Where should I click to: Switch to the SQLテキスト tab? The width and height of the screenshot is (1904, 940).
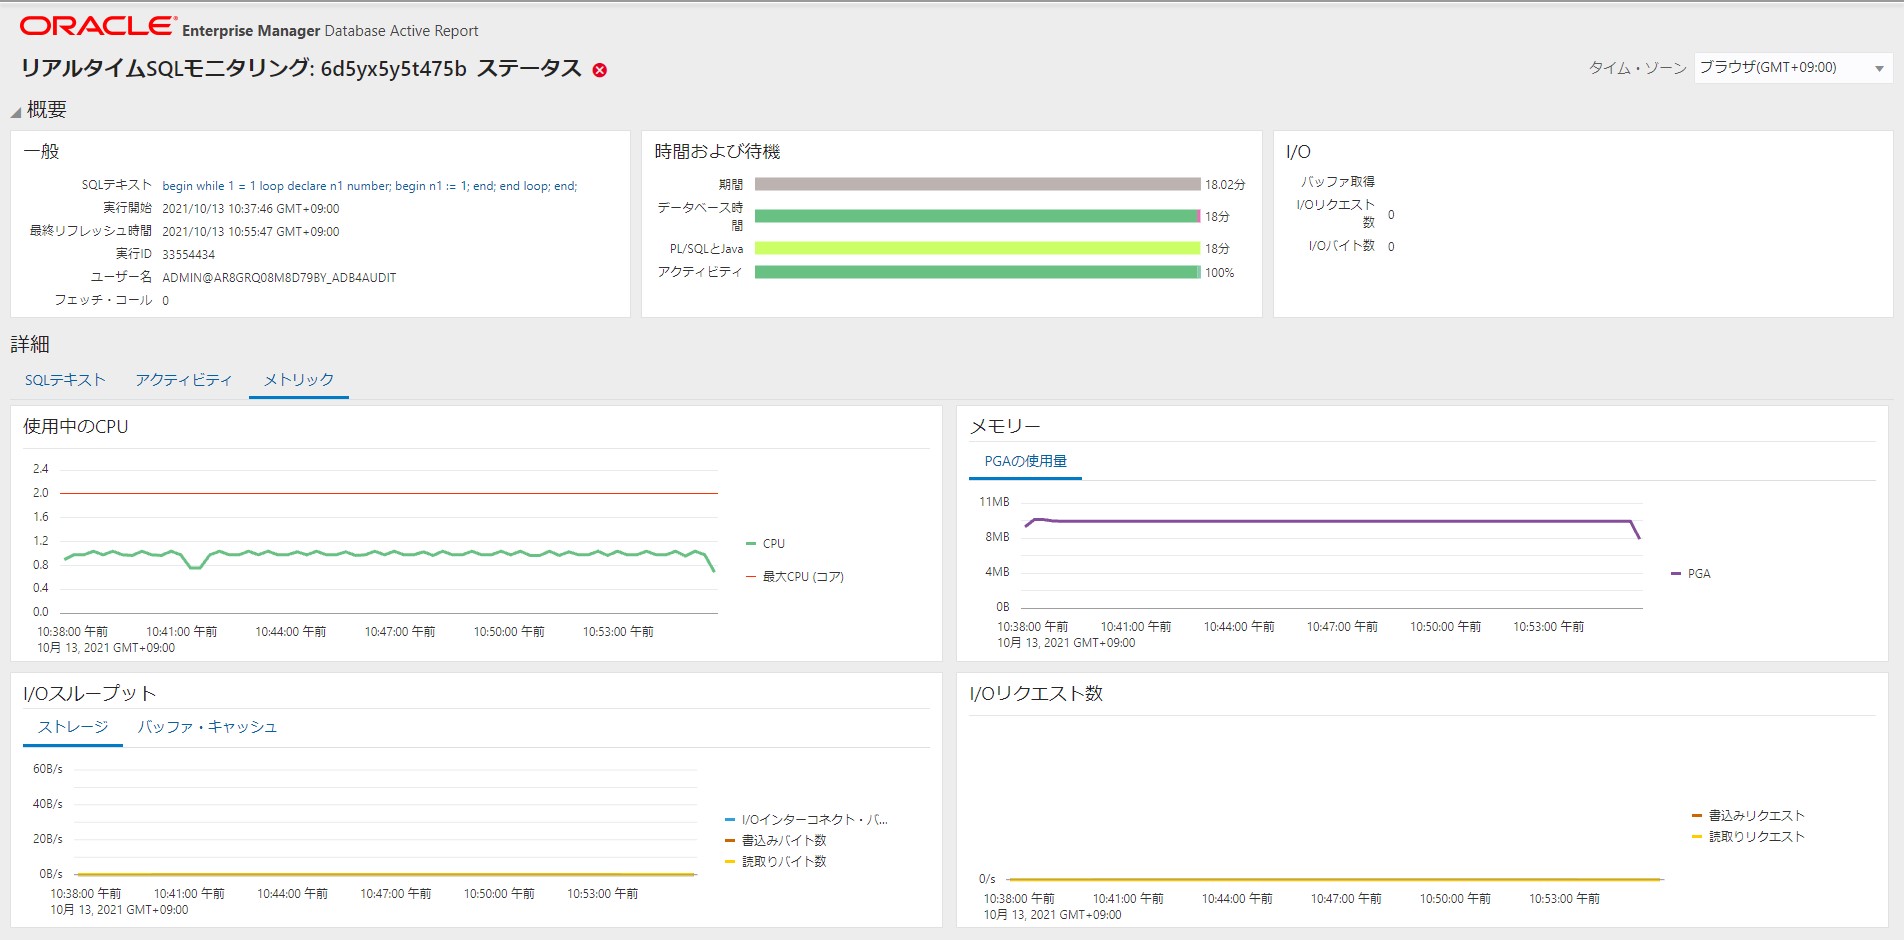pos(66,379)
